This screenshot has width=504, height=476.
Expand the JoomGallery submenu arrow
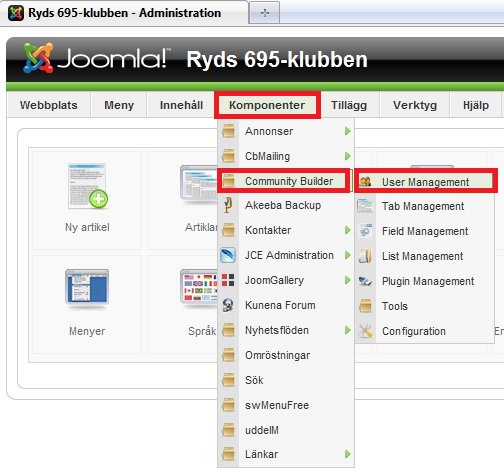348,280
